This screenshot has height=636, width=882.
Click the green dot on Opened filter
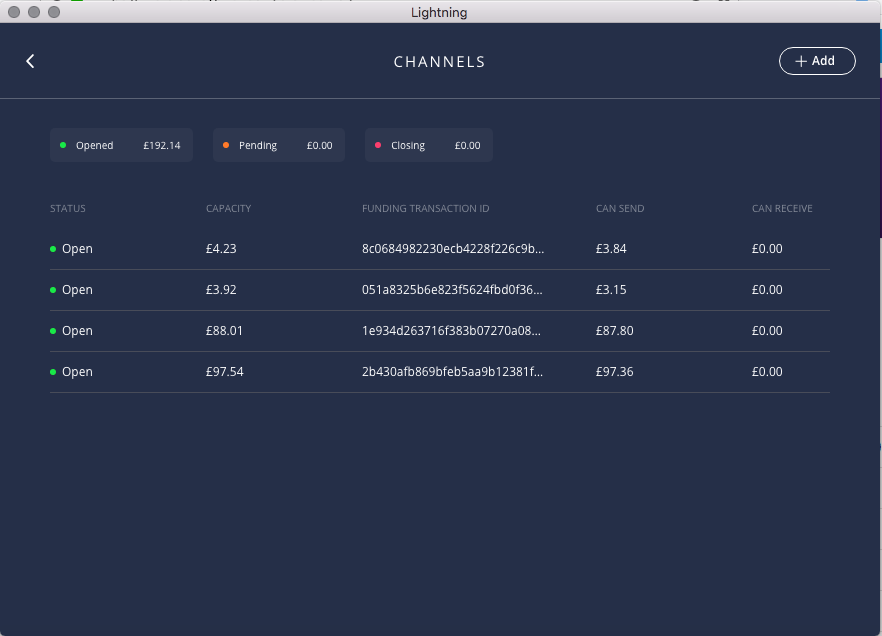pos(64,145)
